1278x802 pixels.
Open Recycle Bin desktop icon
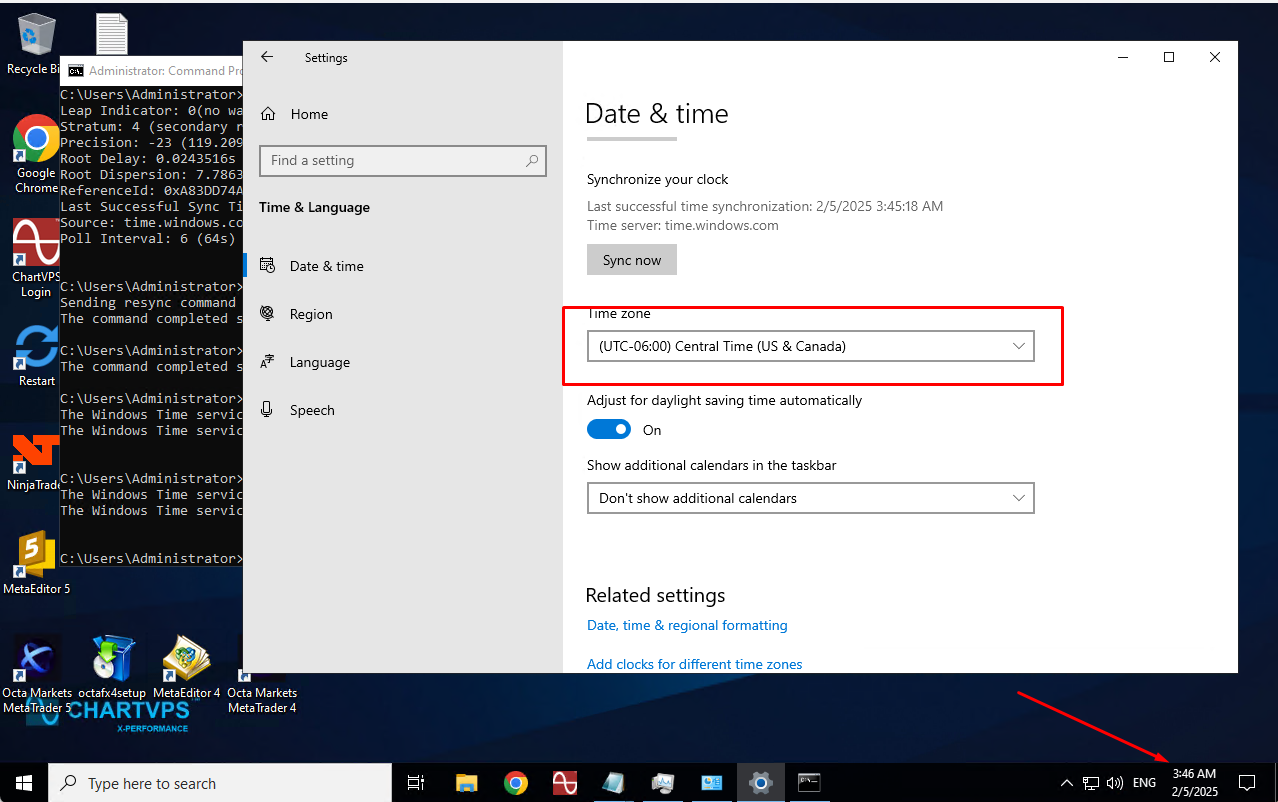pyautogui.click(x=36, y=44)
